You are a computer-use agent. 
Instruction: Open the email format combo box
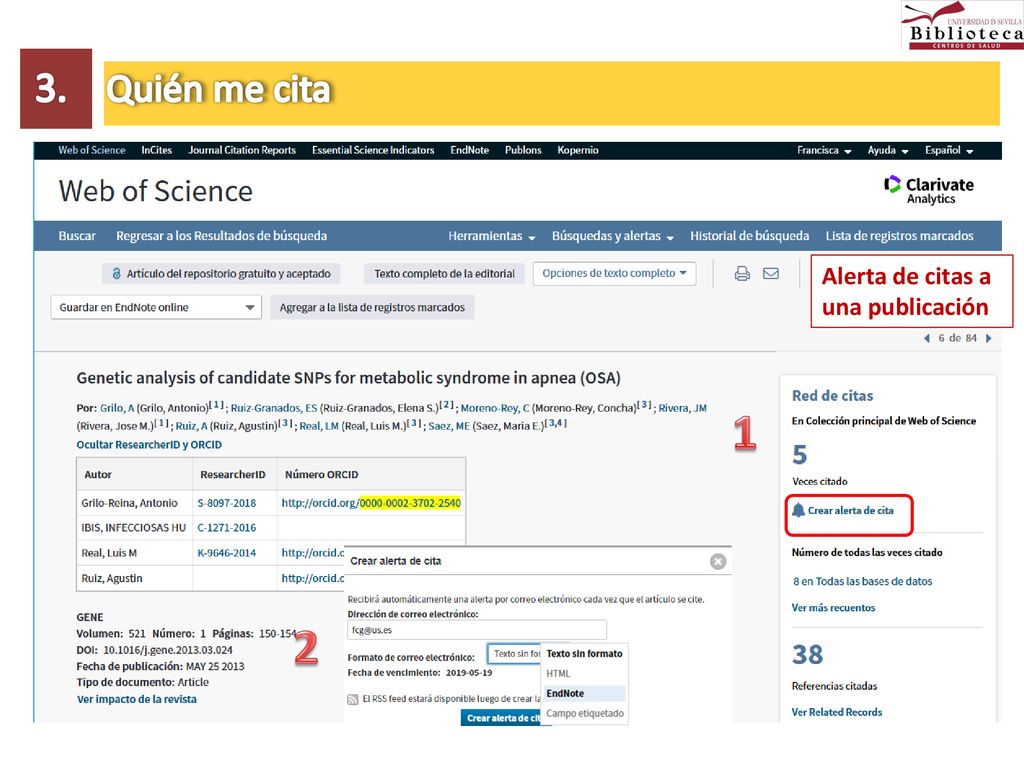tap(515, 654)
